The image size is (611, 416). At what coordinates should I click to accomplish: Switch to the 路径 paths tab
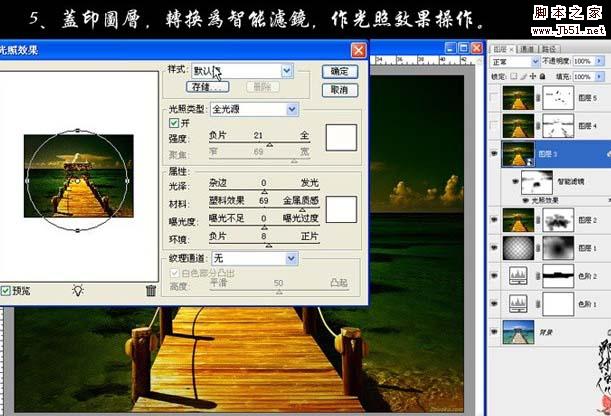[x=549, y=49]
